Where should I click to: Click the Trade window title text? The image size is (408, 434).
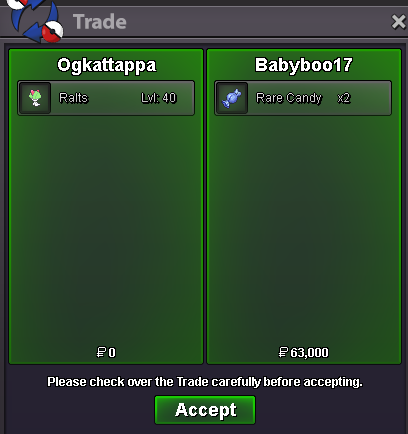coord(100,22)
